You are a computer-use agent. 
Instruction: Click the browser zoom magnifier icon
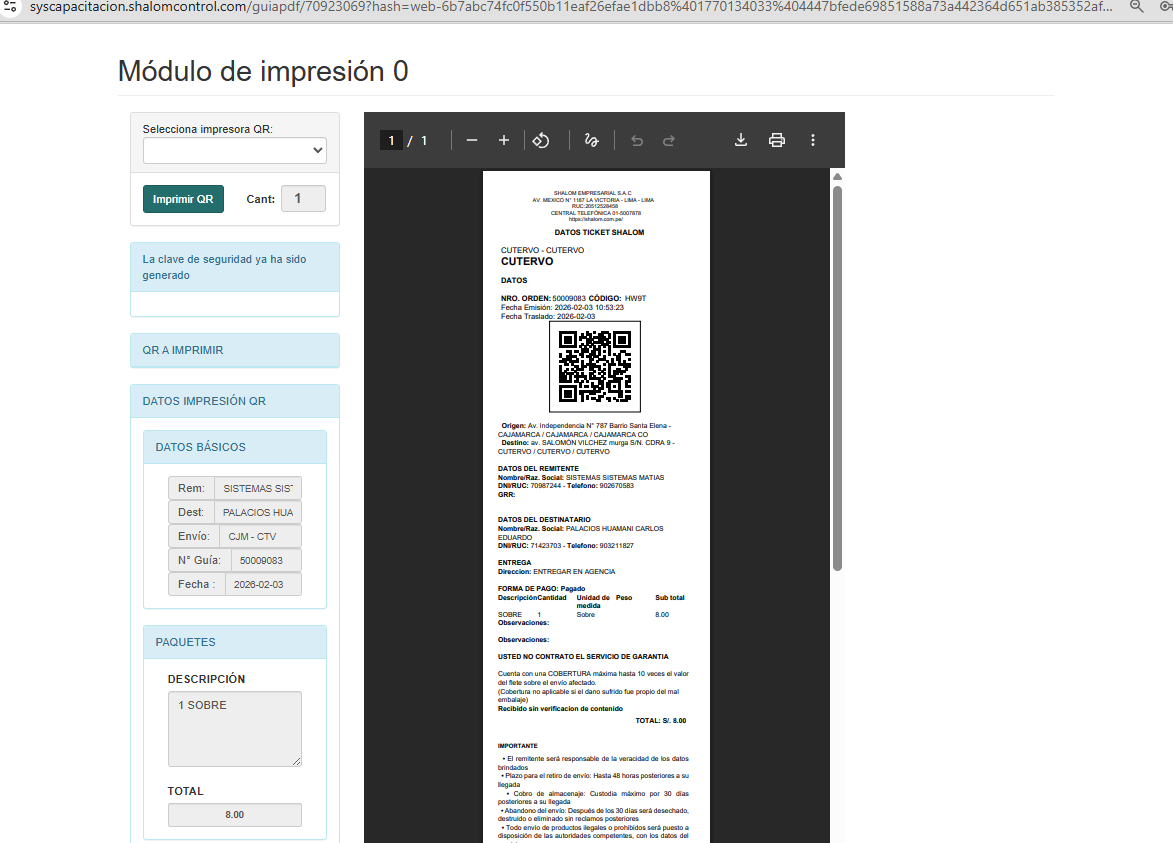pyautogui.click(x=1137, y=7)
